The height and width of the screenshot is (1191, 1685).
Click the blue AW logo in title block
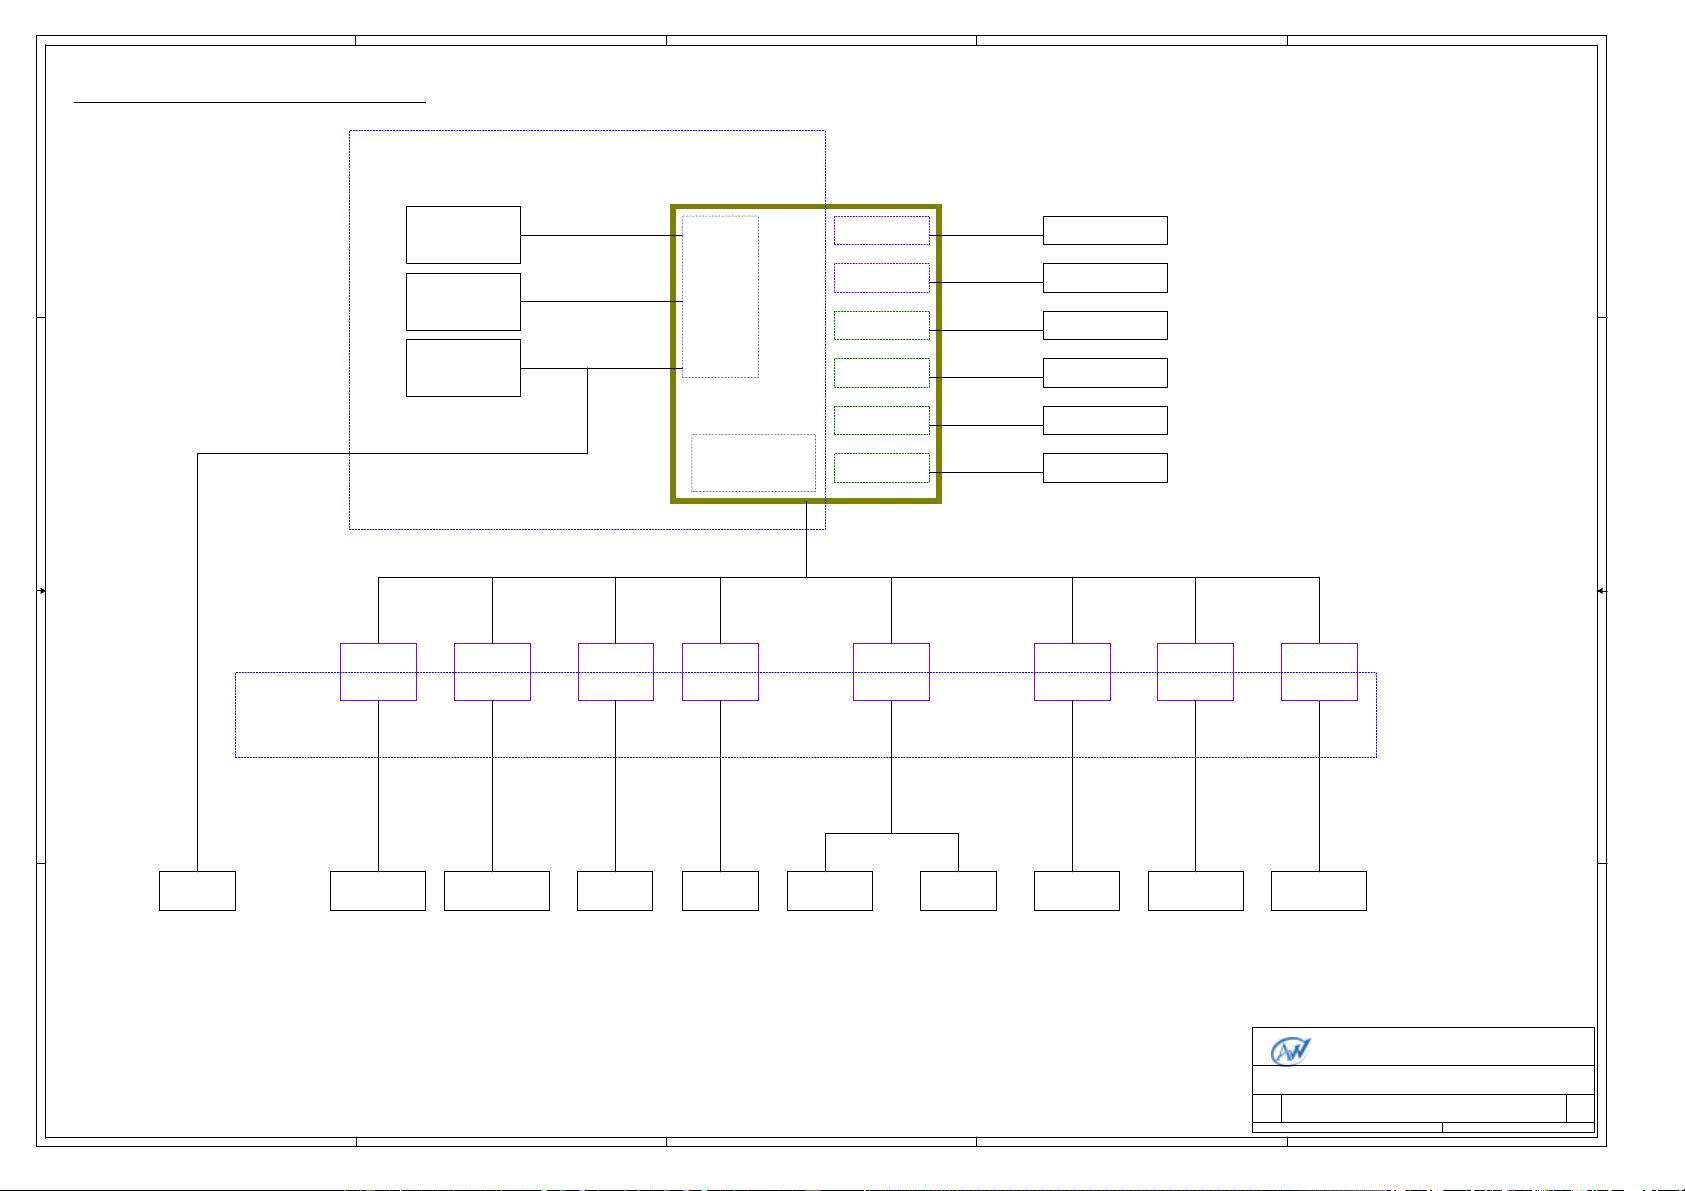point(1291,1051)
